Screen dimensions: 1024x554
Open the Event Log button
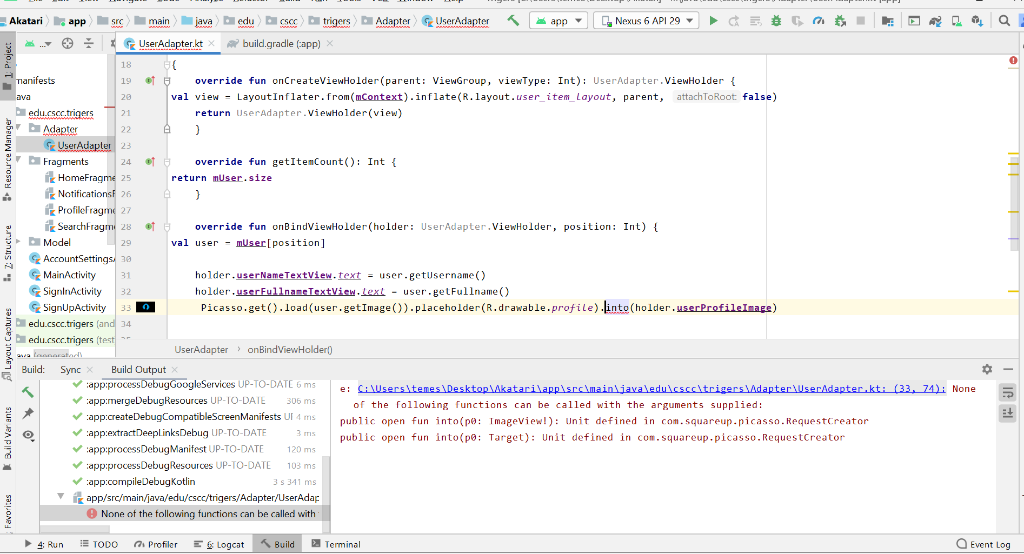[984, 544]
